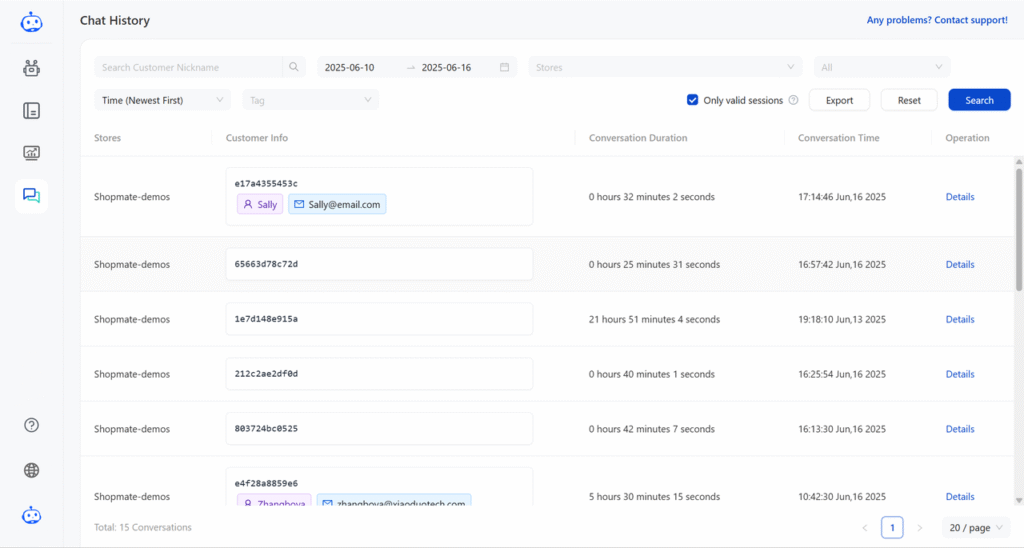
Task: Select page 1 in pagination
Action: click(x=892, y=528)
